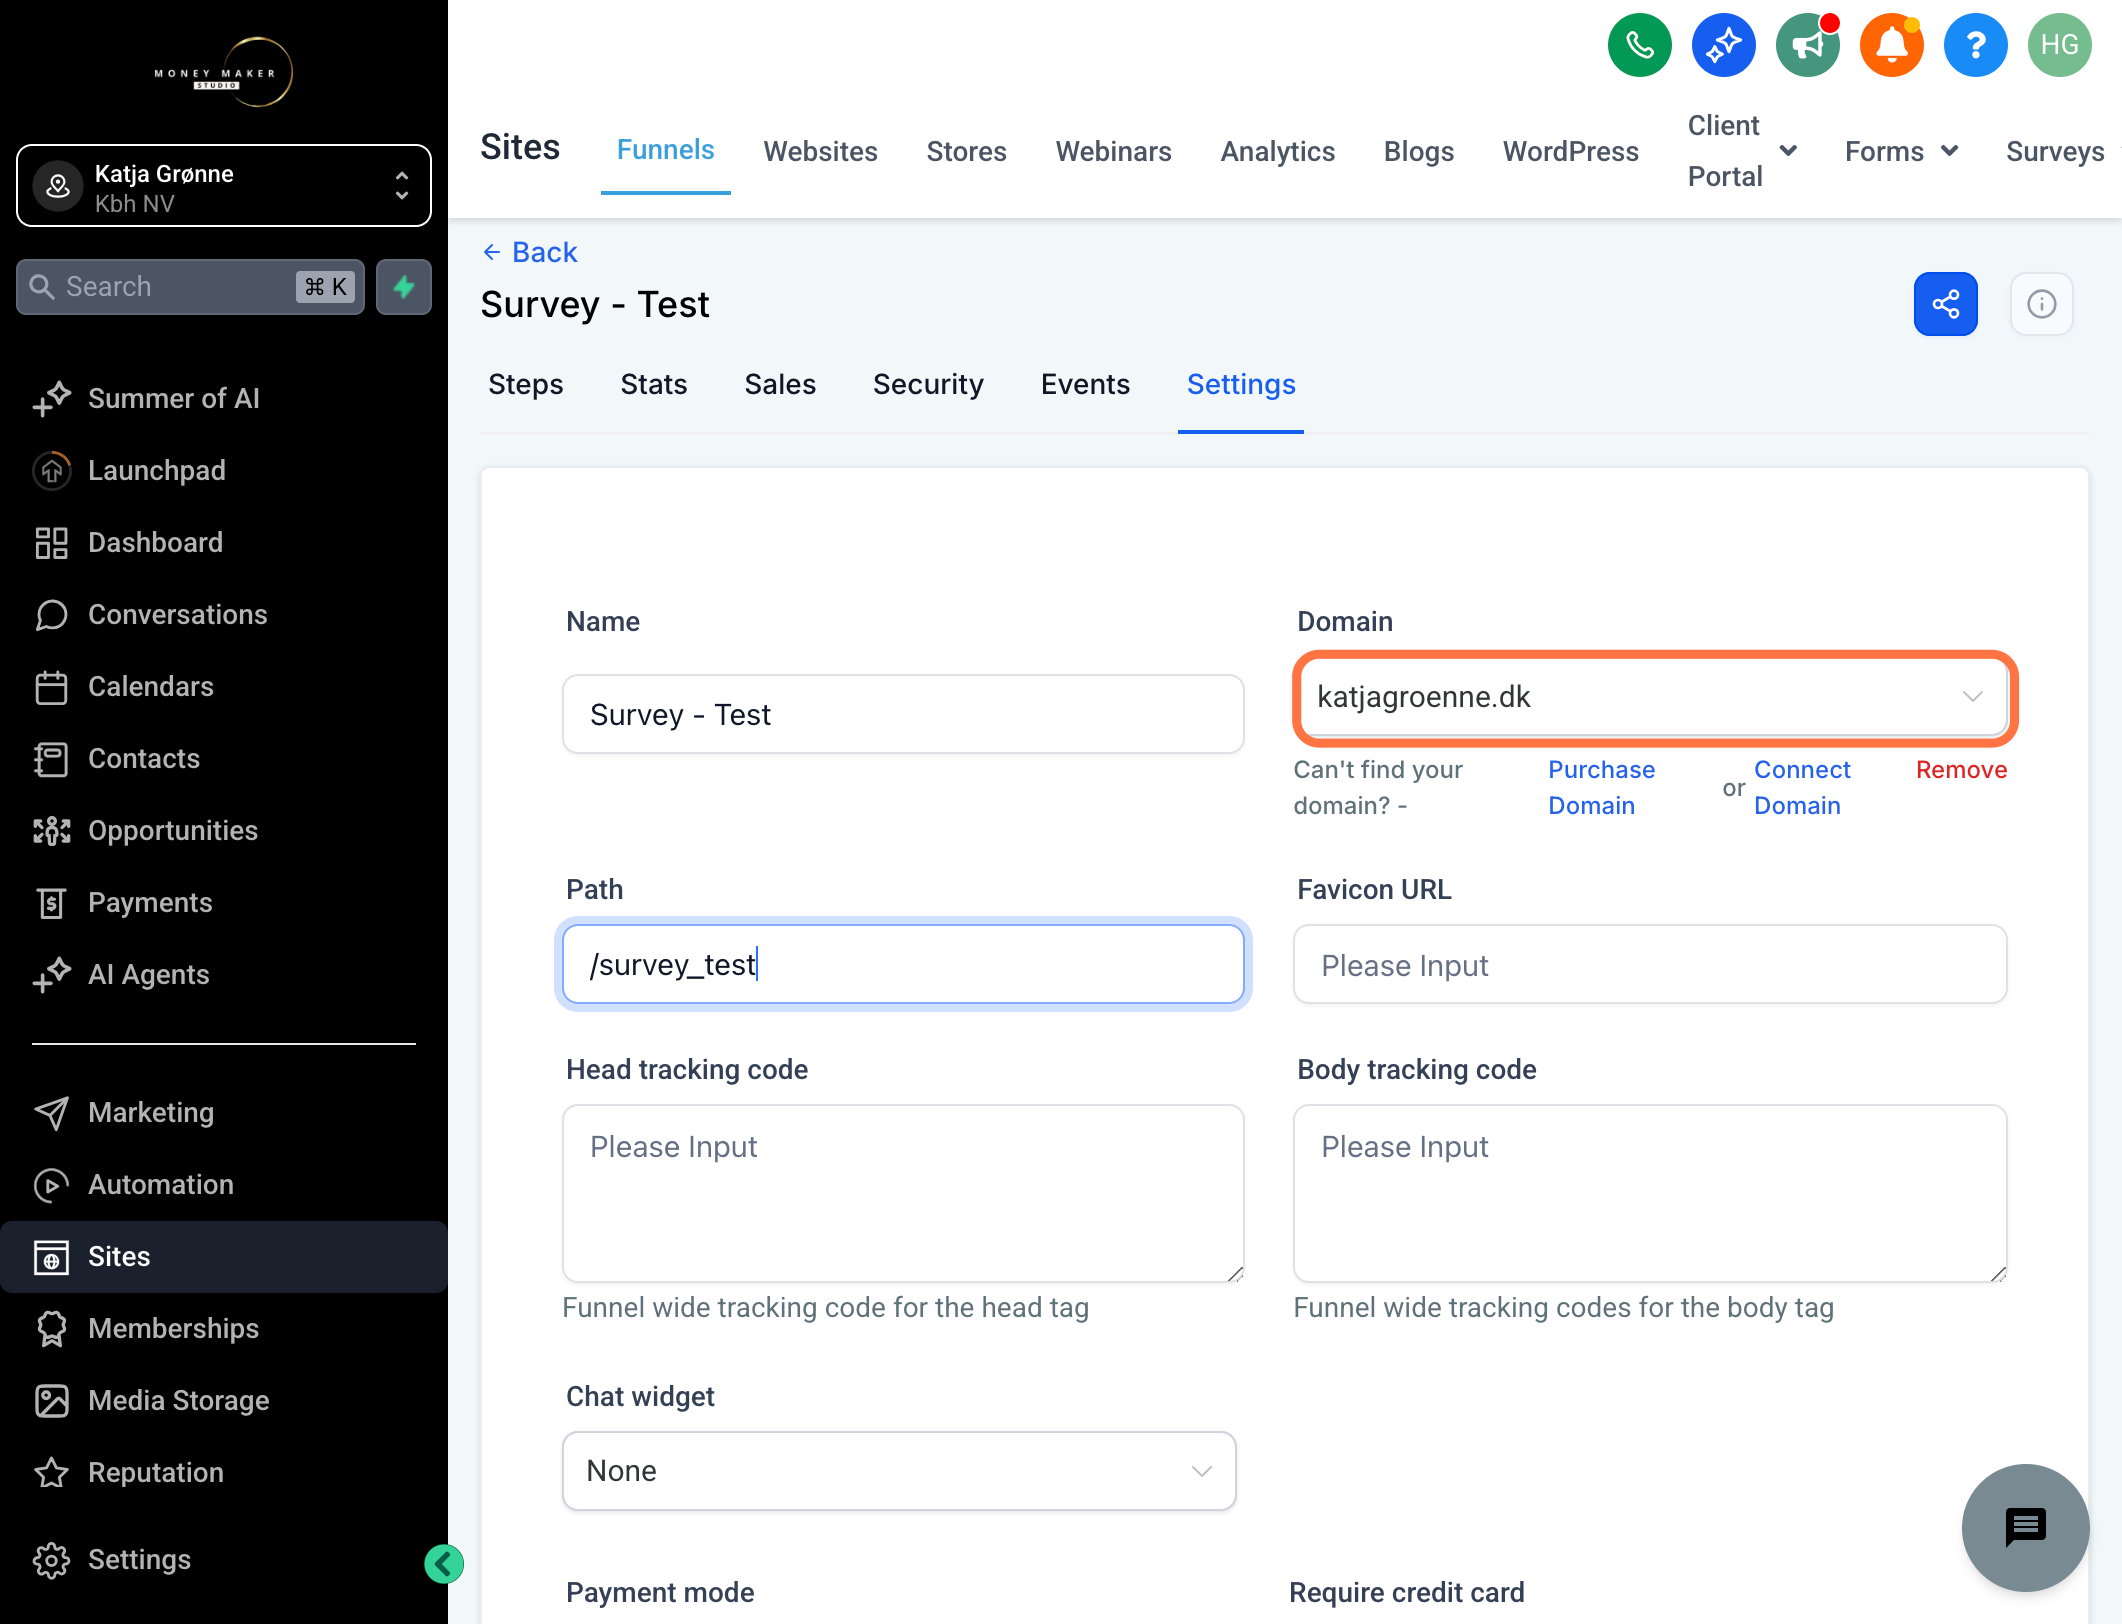Open the blue AI sparkle assistant icon
This screenshot has width=2122, height=1624.
point(1723,45)
